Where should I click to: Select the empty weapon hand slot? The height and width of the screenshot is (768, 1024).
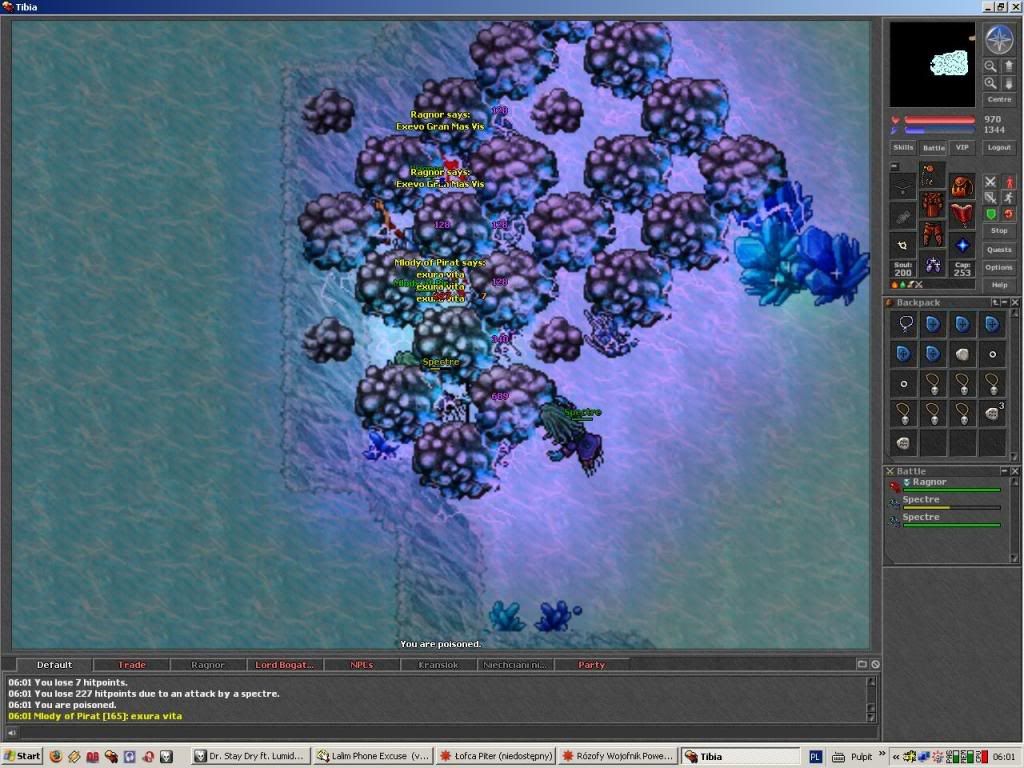point(903,216)
